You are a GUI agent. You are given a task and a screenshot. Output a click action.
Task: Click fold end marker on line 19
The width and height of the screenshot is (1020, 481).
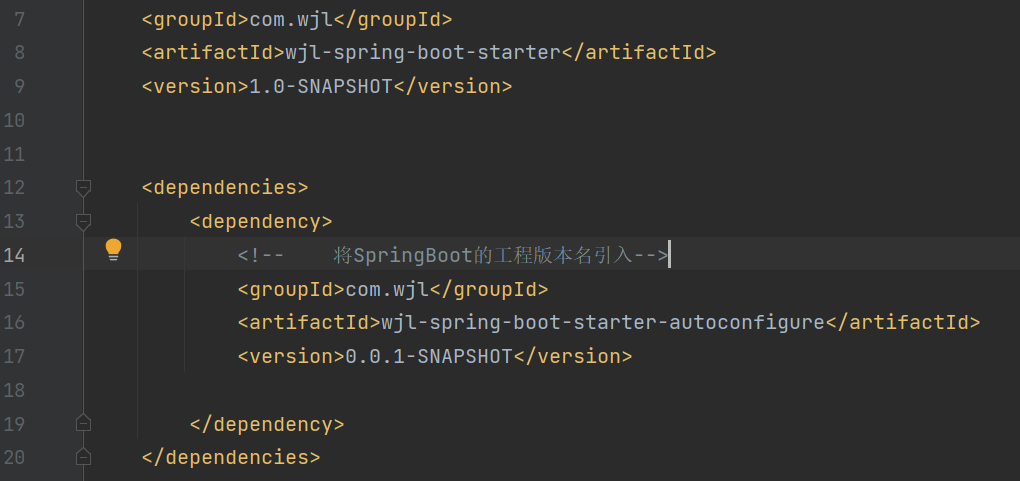[x=84, y=423]
